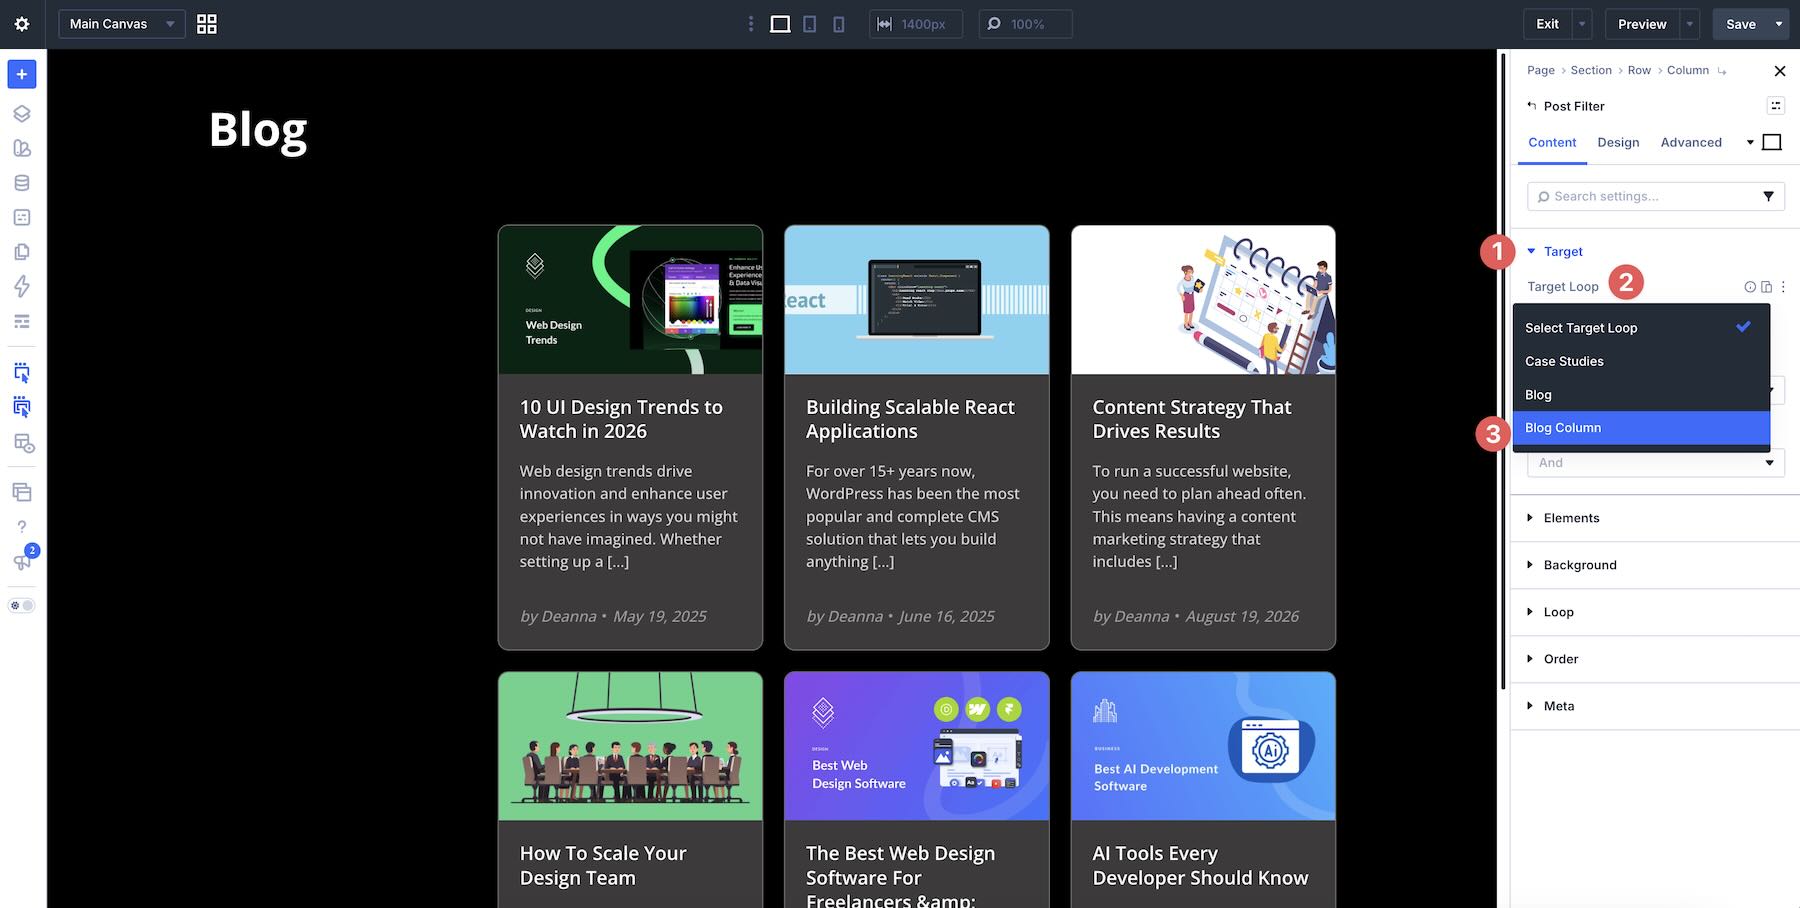Choose Blog from the loop list
This screenshot has height=908, width=1800.
pyautogui.click(x=1641, y=395)
